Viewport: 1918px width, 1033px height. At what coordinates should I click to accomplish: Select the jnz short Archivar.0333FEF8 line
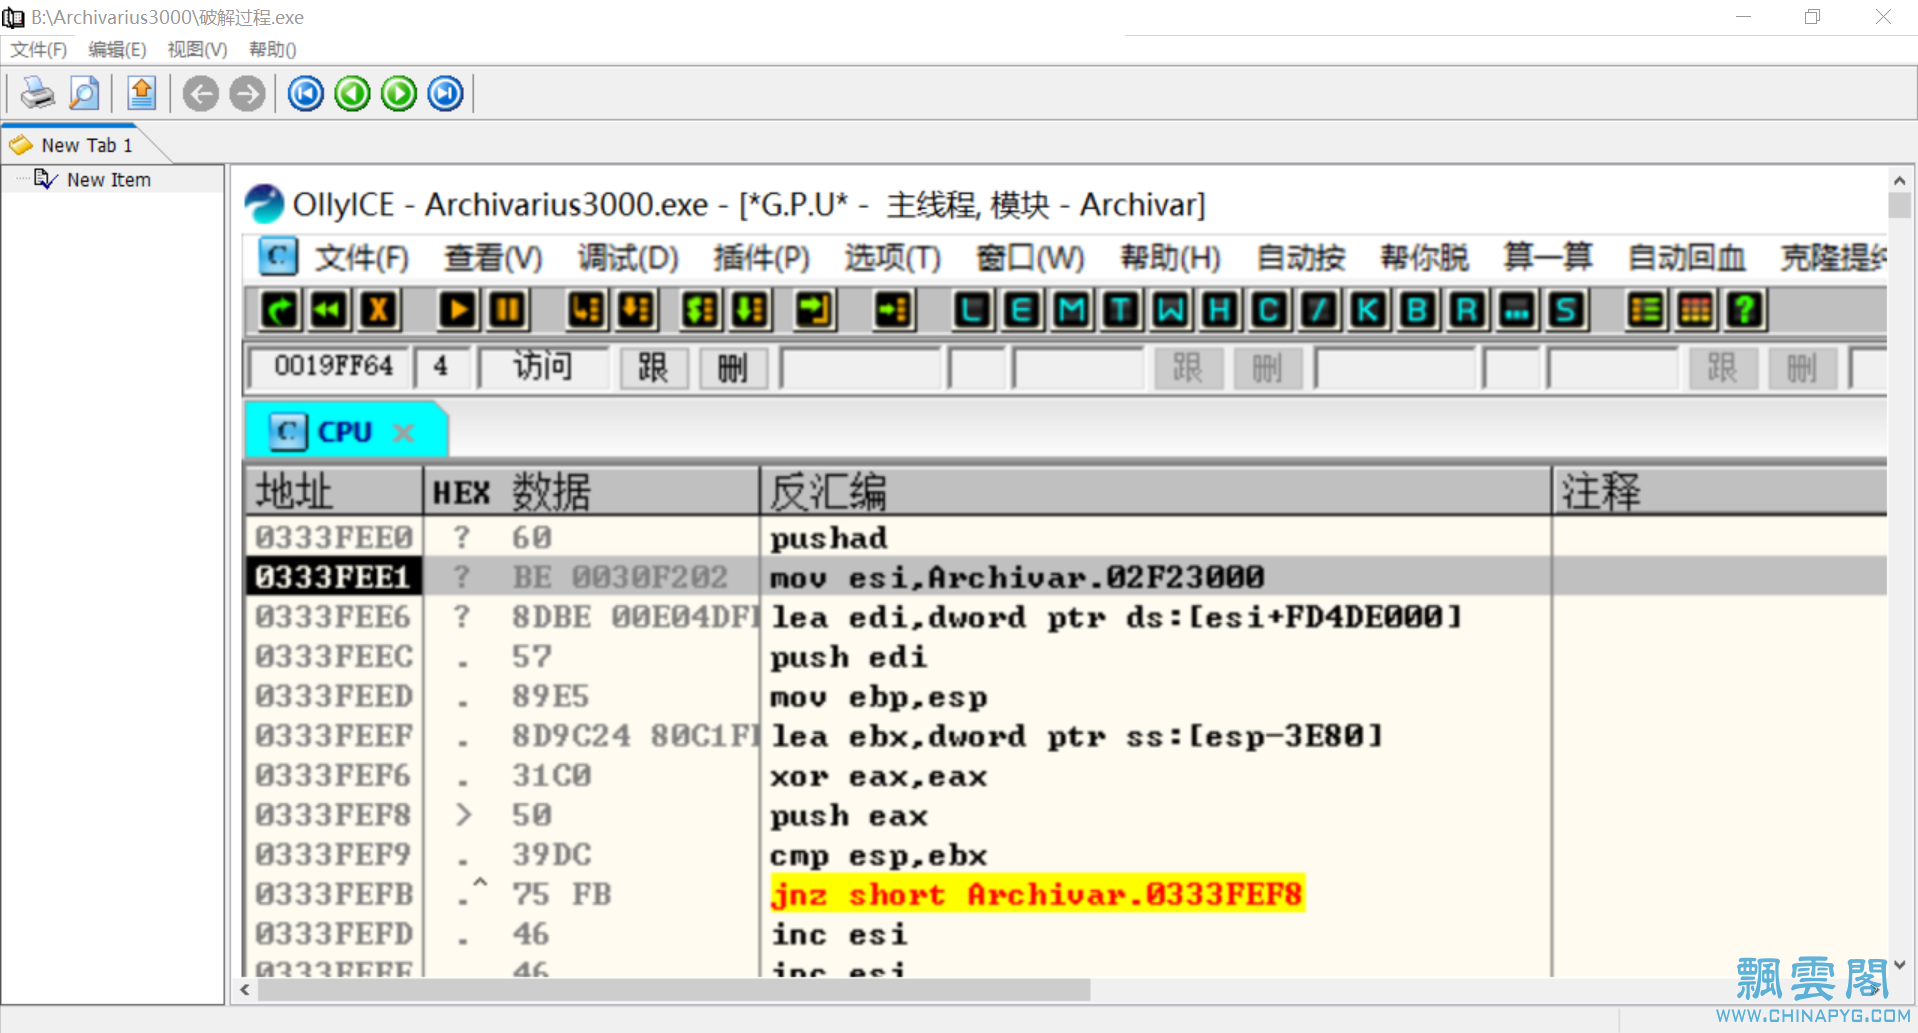[1037, 894]
